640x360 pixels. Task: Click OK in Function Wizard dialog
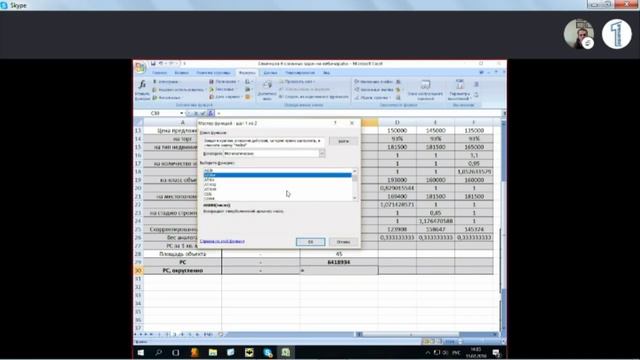point(311,242)
